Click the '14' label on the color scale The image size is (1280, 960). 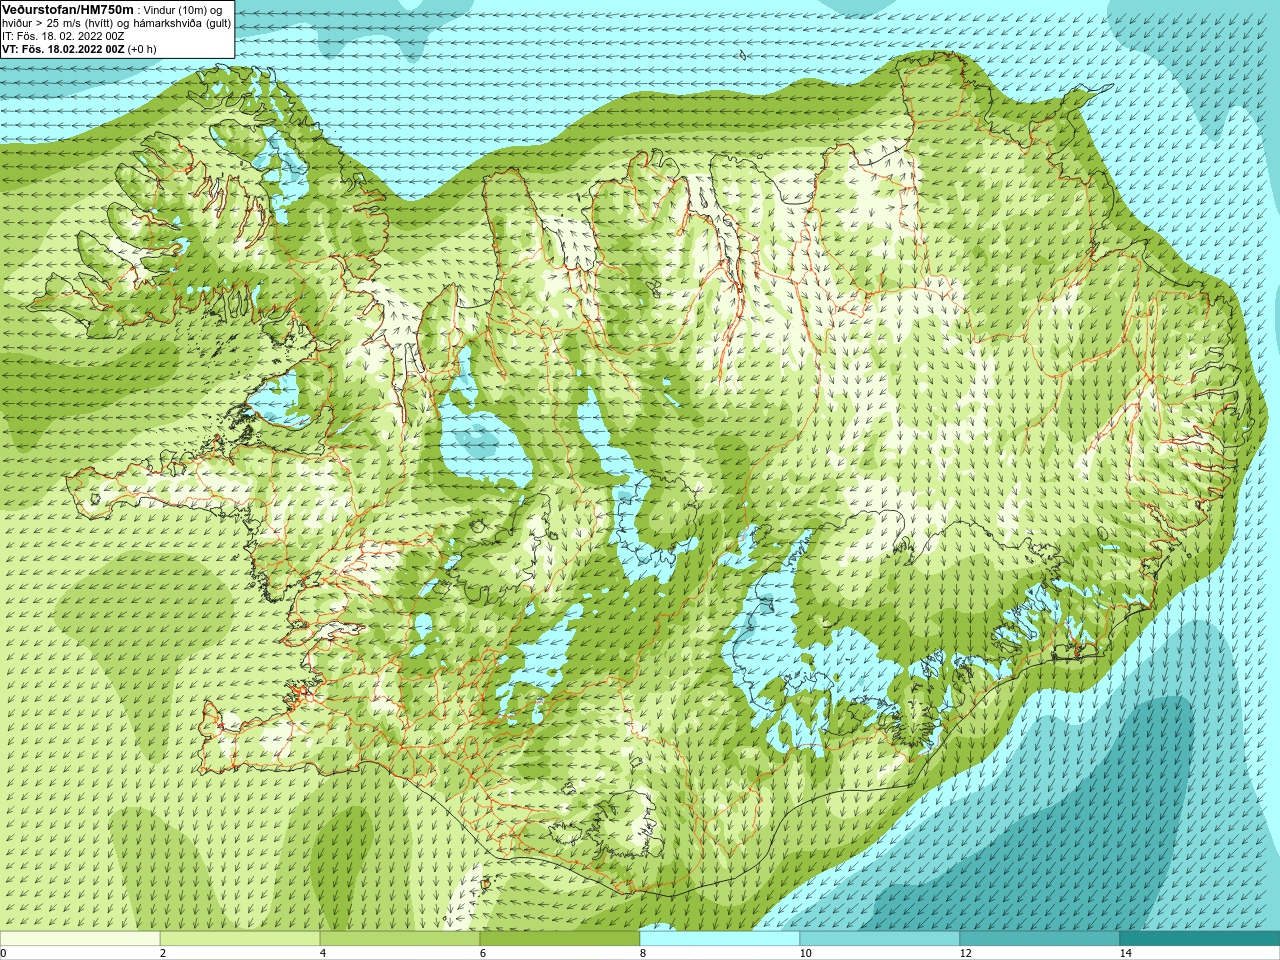1125,953
